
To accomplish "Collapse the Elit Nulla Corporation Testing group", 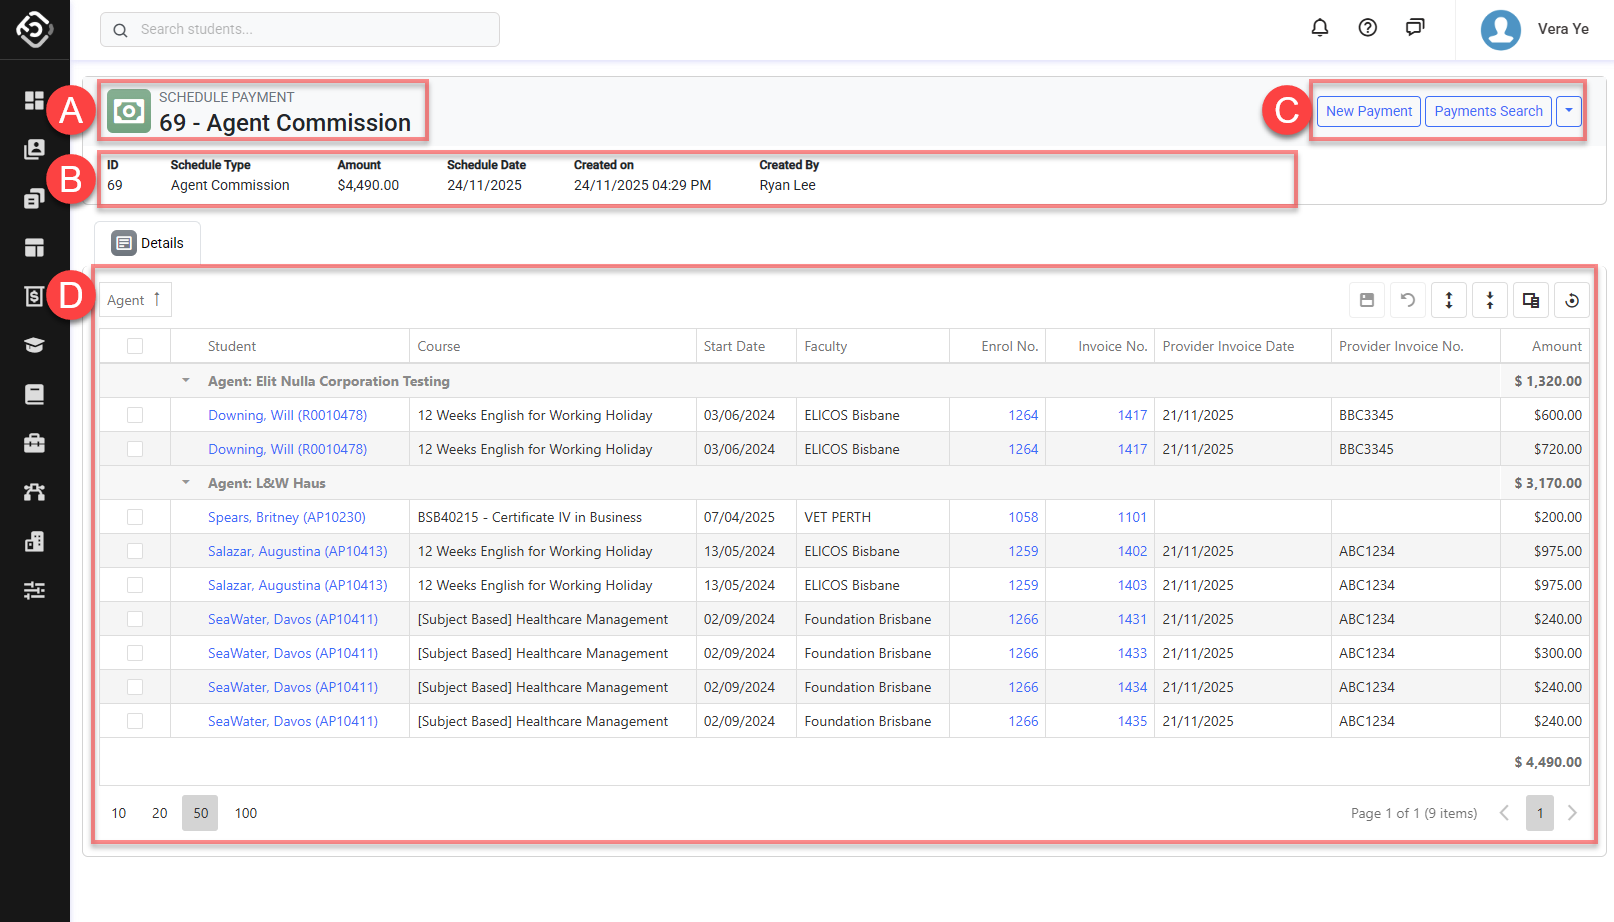I will point(186,381).
